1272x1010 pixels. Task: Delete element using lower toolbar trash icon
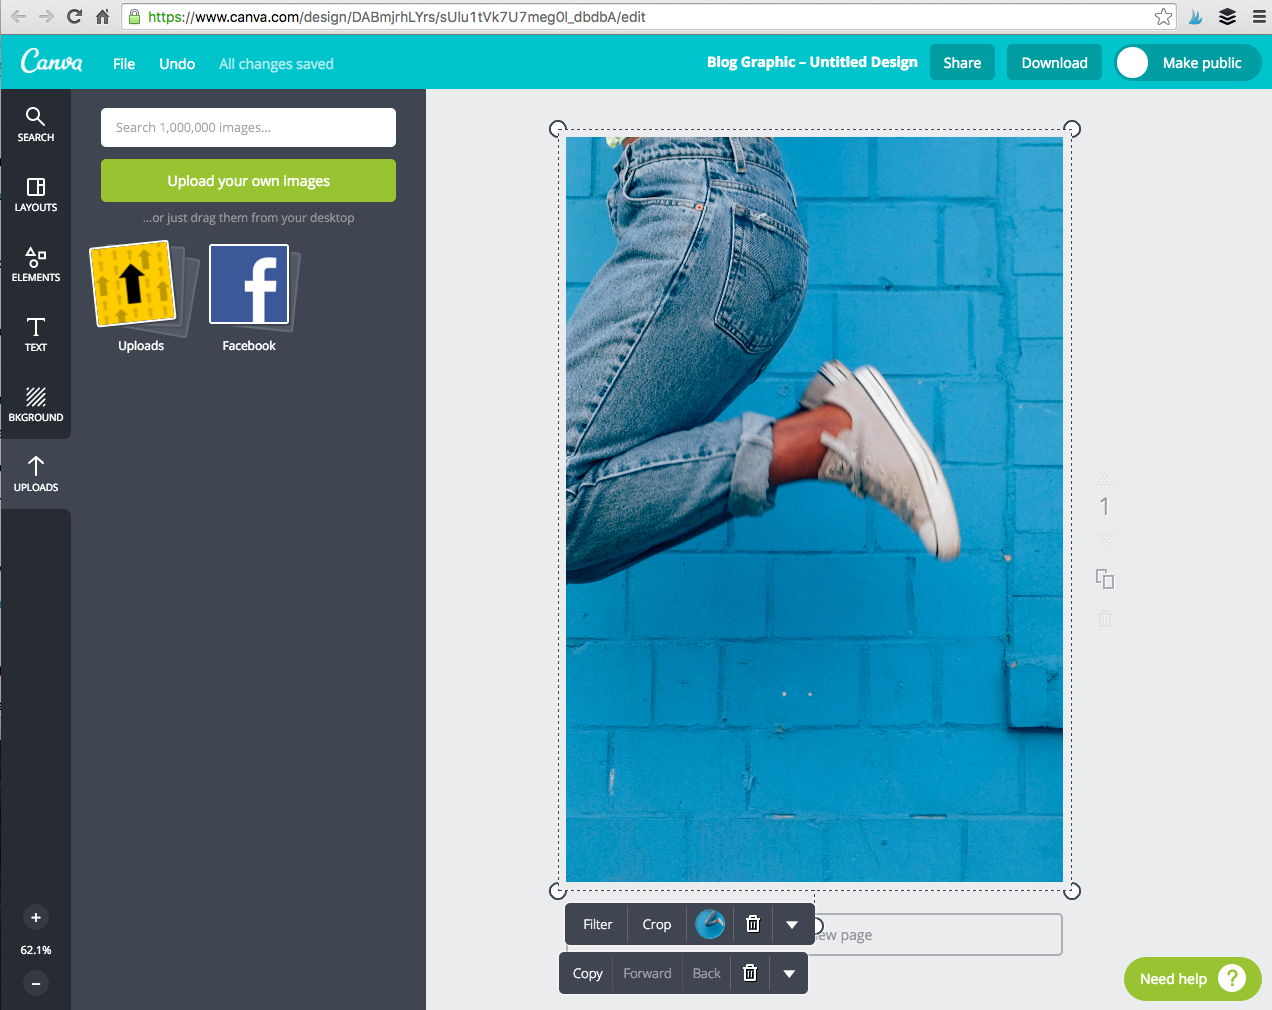(750, 973)
